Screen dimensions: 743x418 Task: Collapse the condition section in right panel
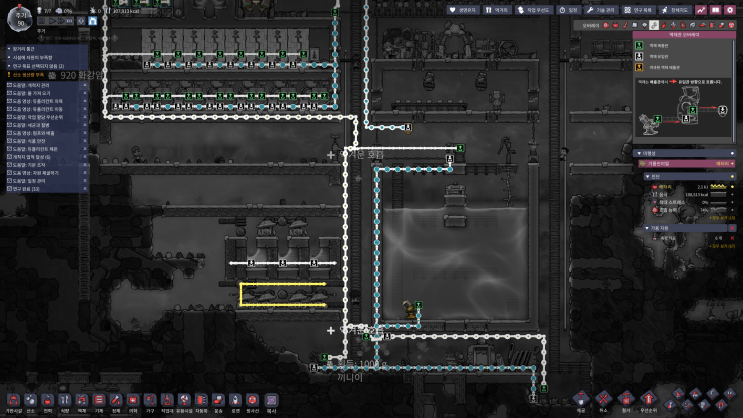tap(647, 176)
